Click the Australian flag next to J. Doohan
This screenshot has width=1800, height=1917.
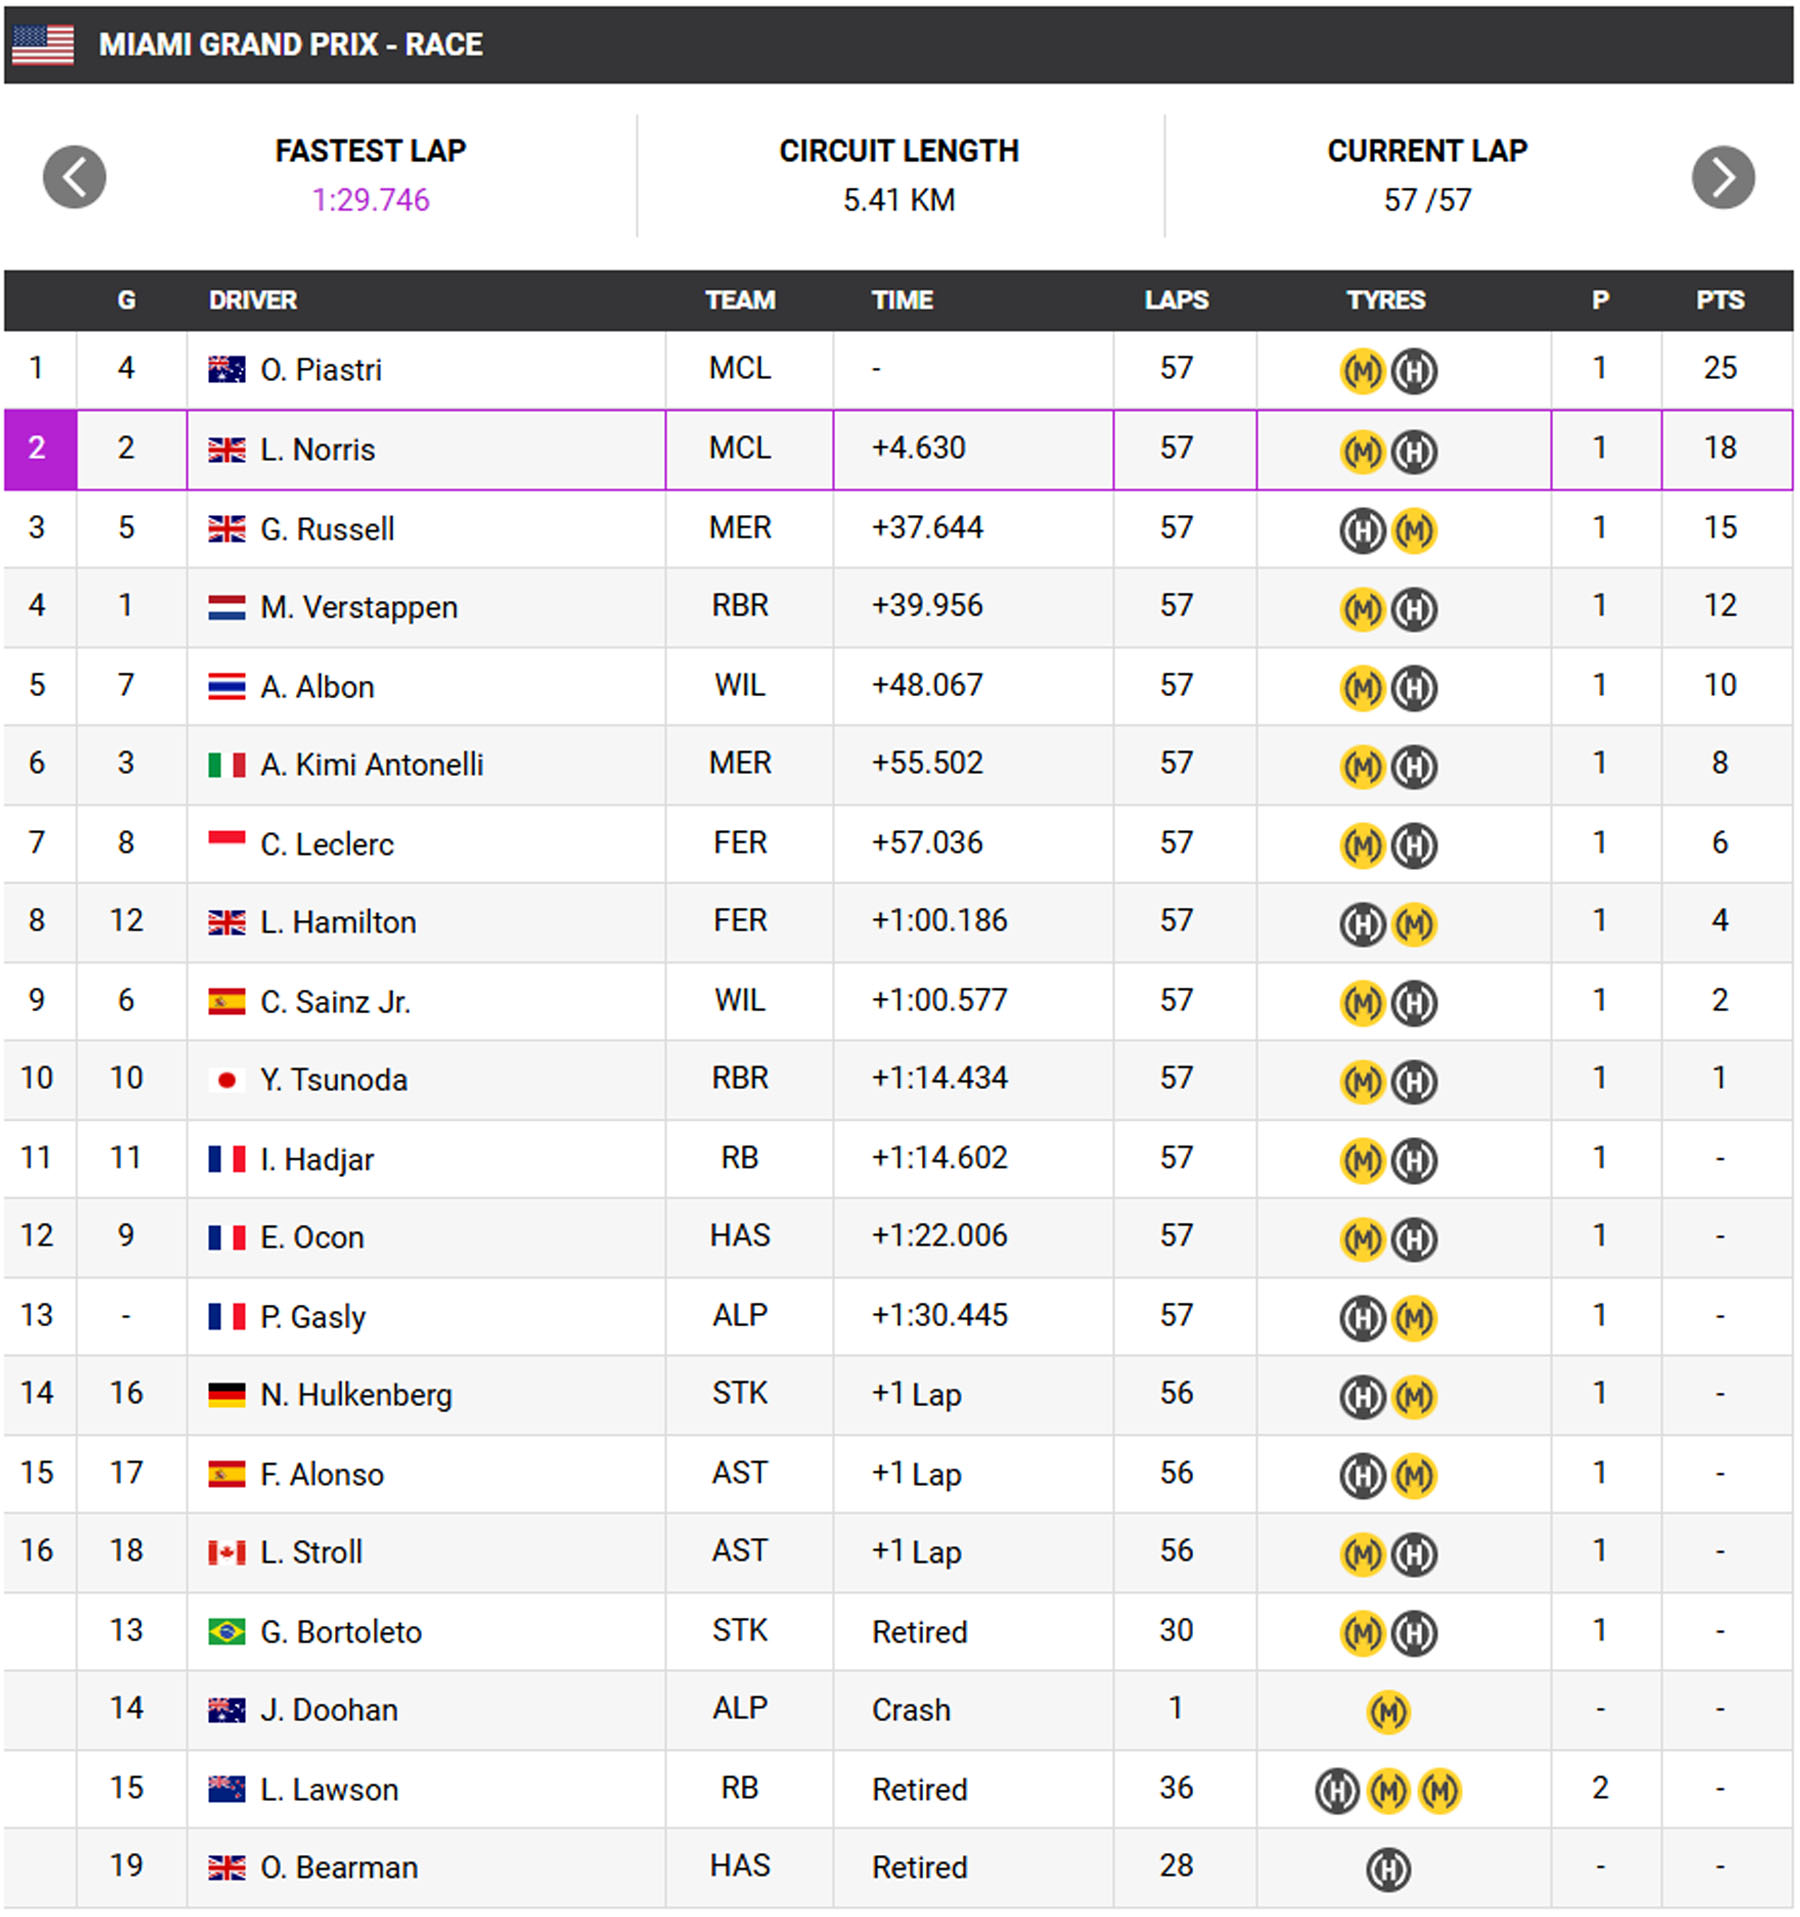226,1710
